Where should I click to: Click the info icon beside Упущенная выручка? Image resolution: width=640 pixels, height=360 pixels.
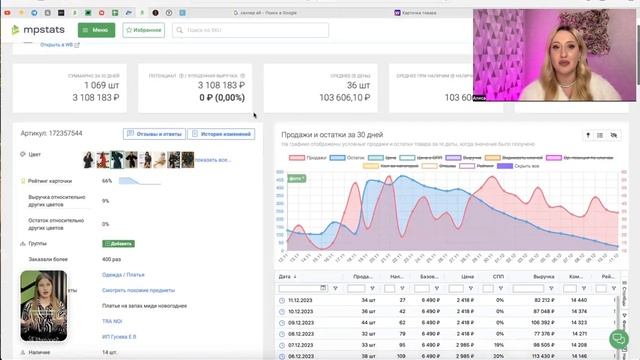[242, 76]
